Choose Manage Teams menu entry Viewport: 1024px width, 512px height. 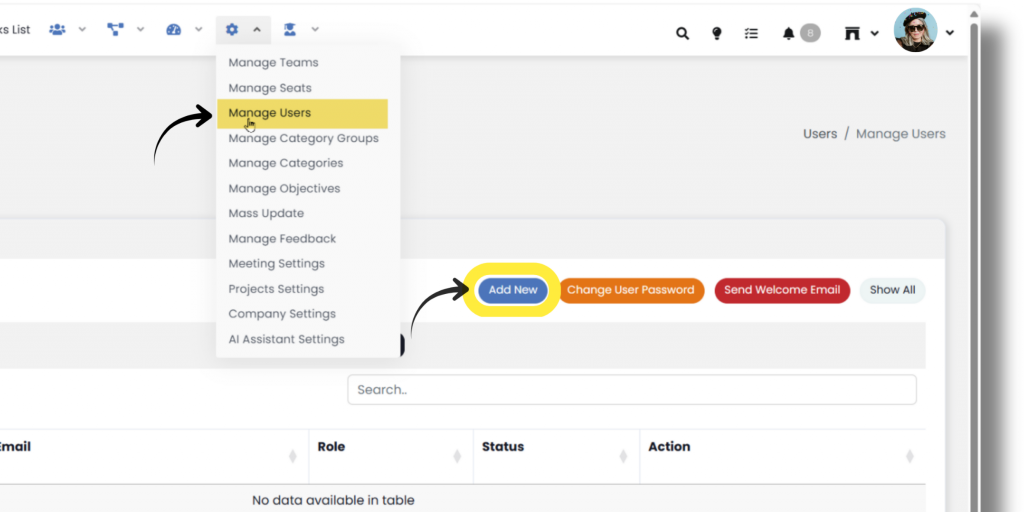tap(273, 62)
